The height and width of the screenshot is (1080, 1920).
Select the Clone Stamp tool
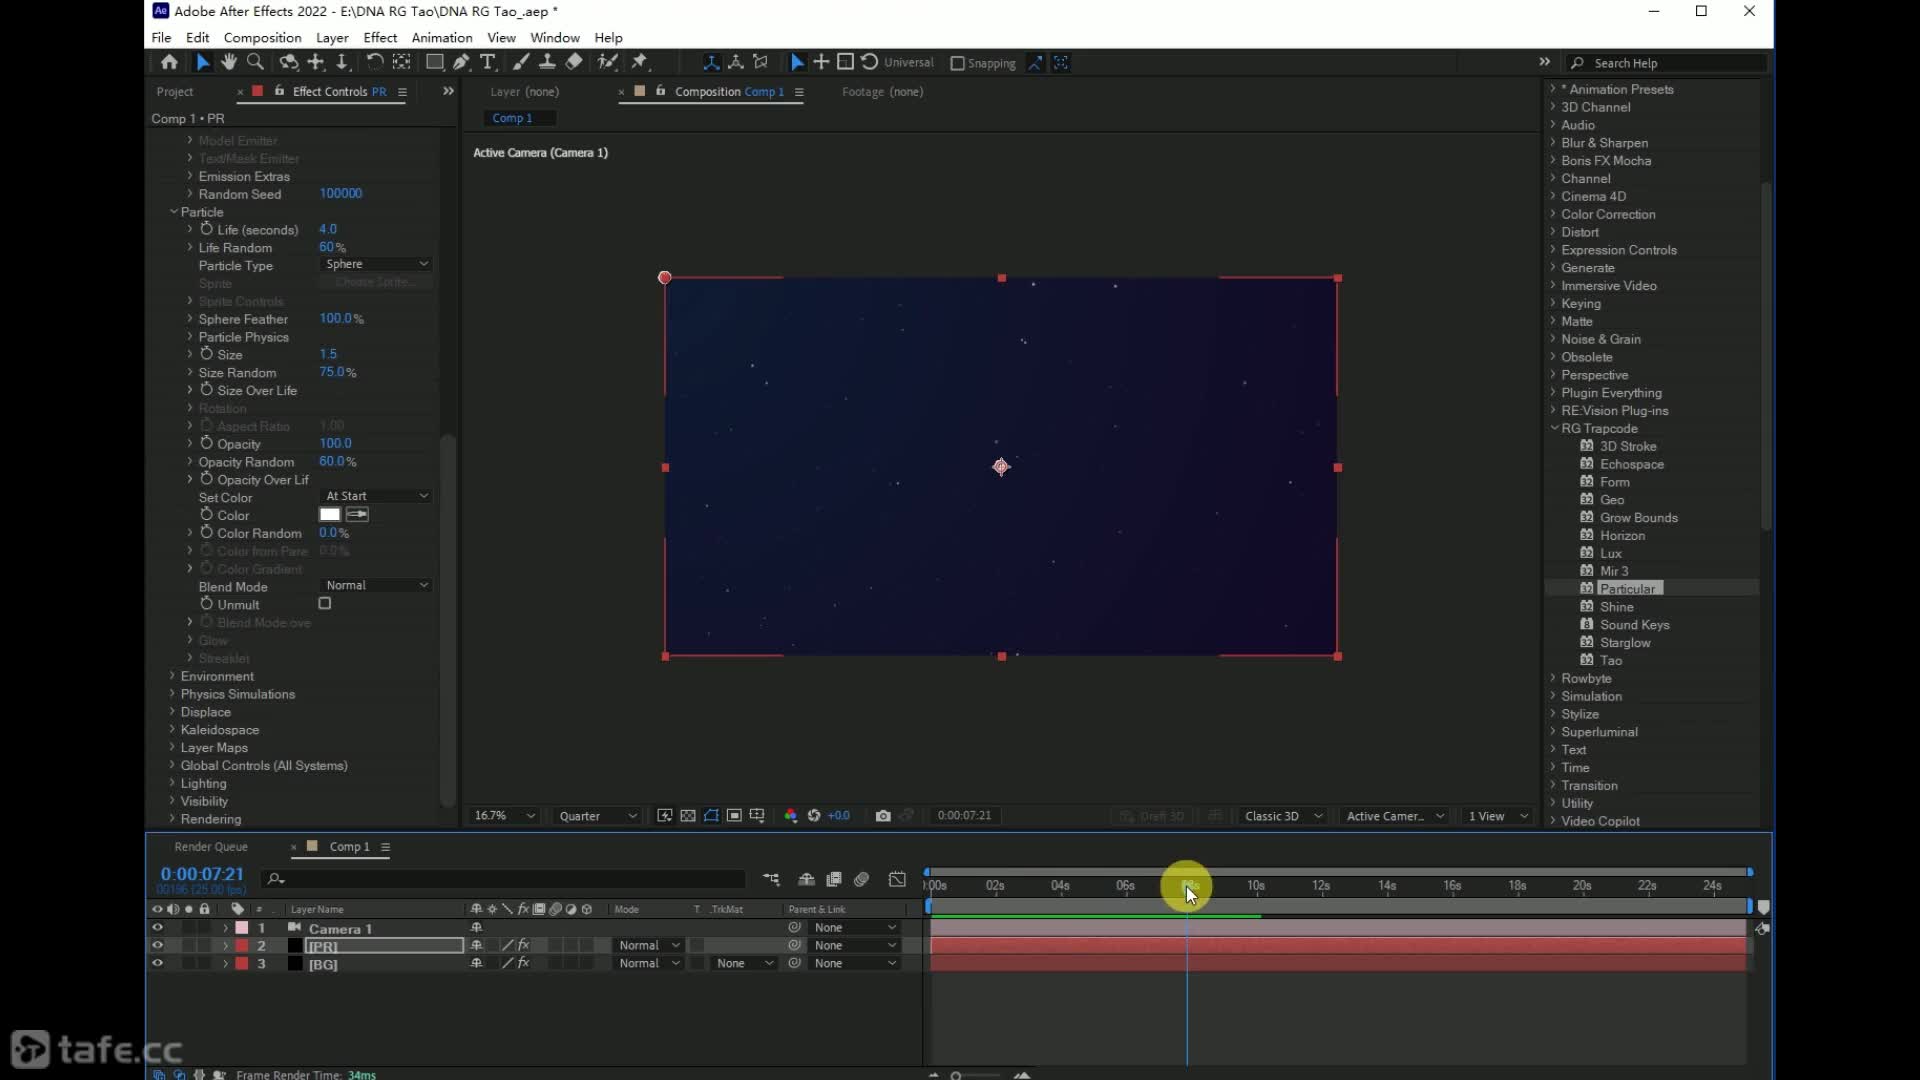(x=547, y=62)
